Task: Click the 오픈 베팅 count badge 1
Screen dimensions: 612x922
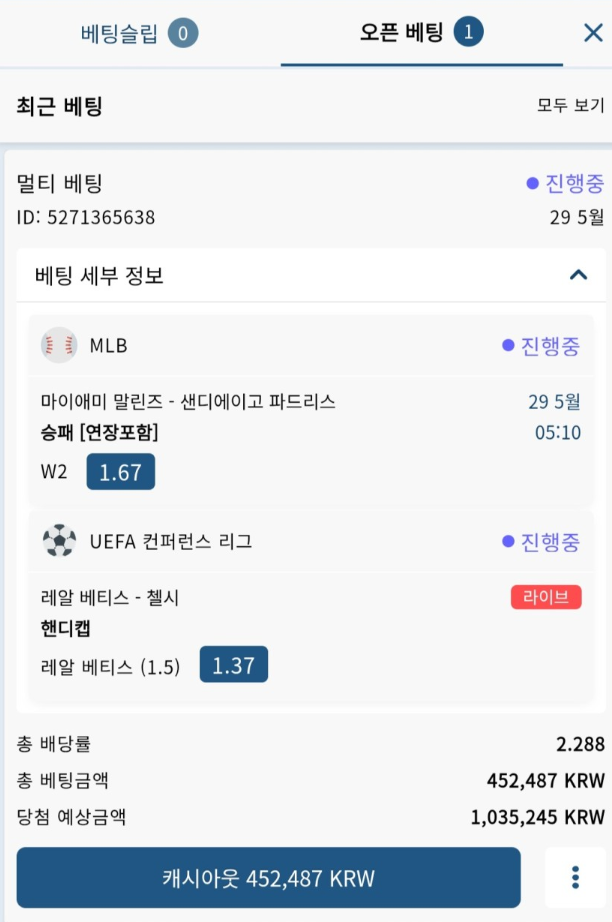Action: pos(469,32)
